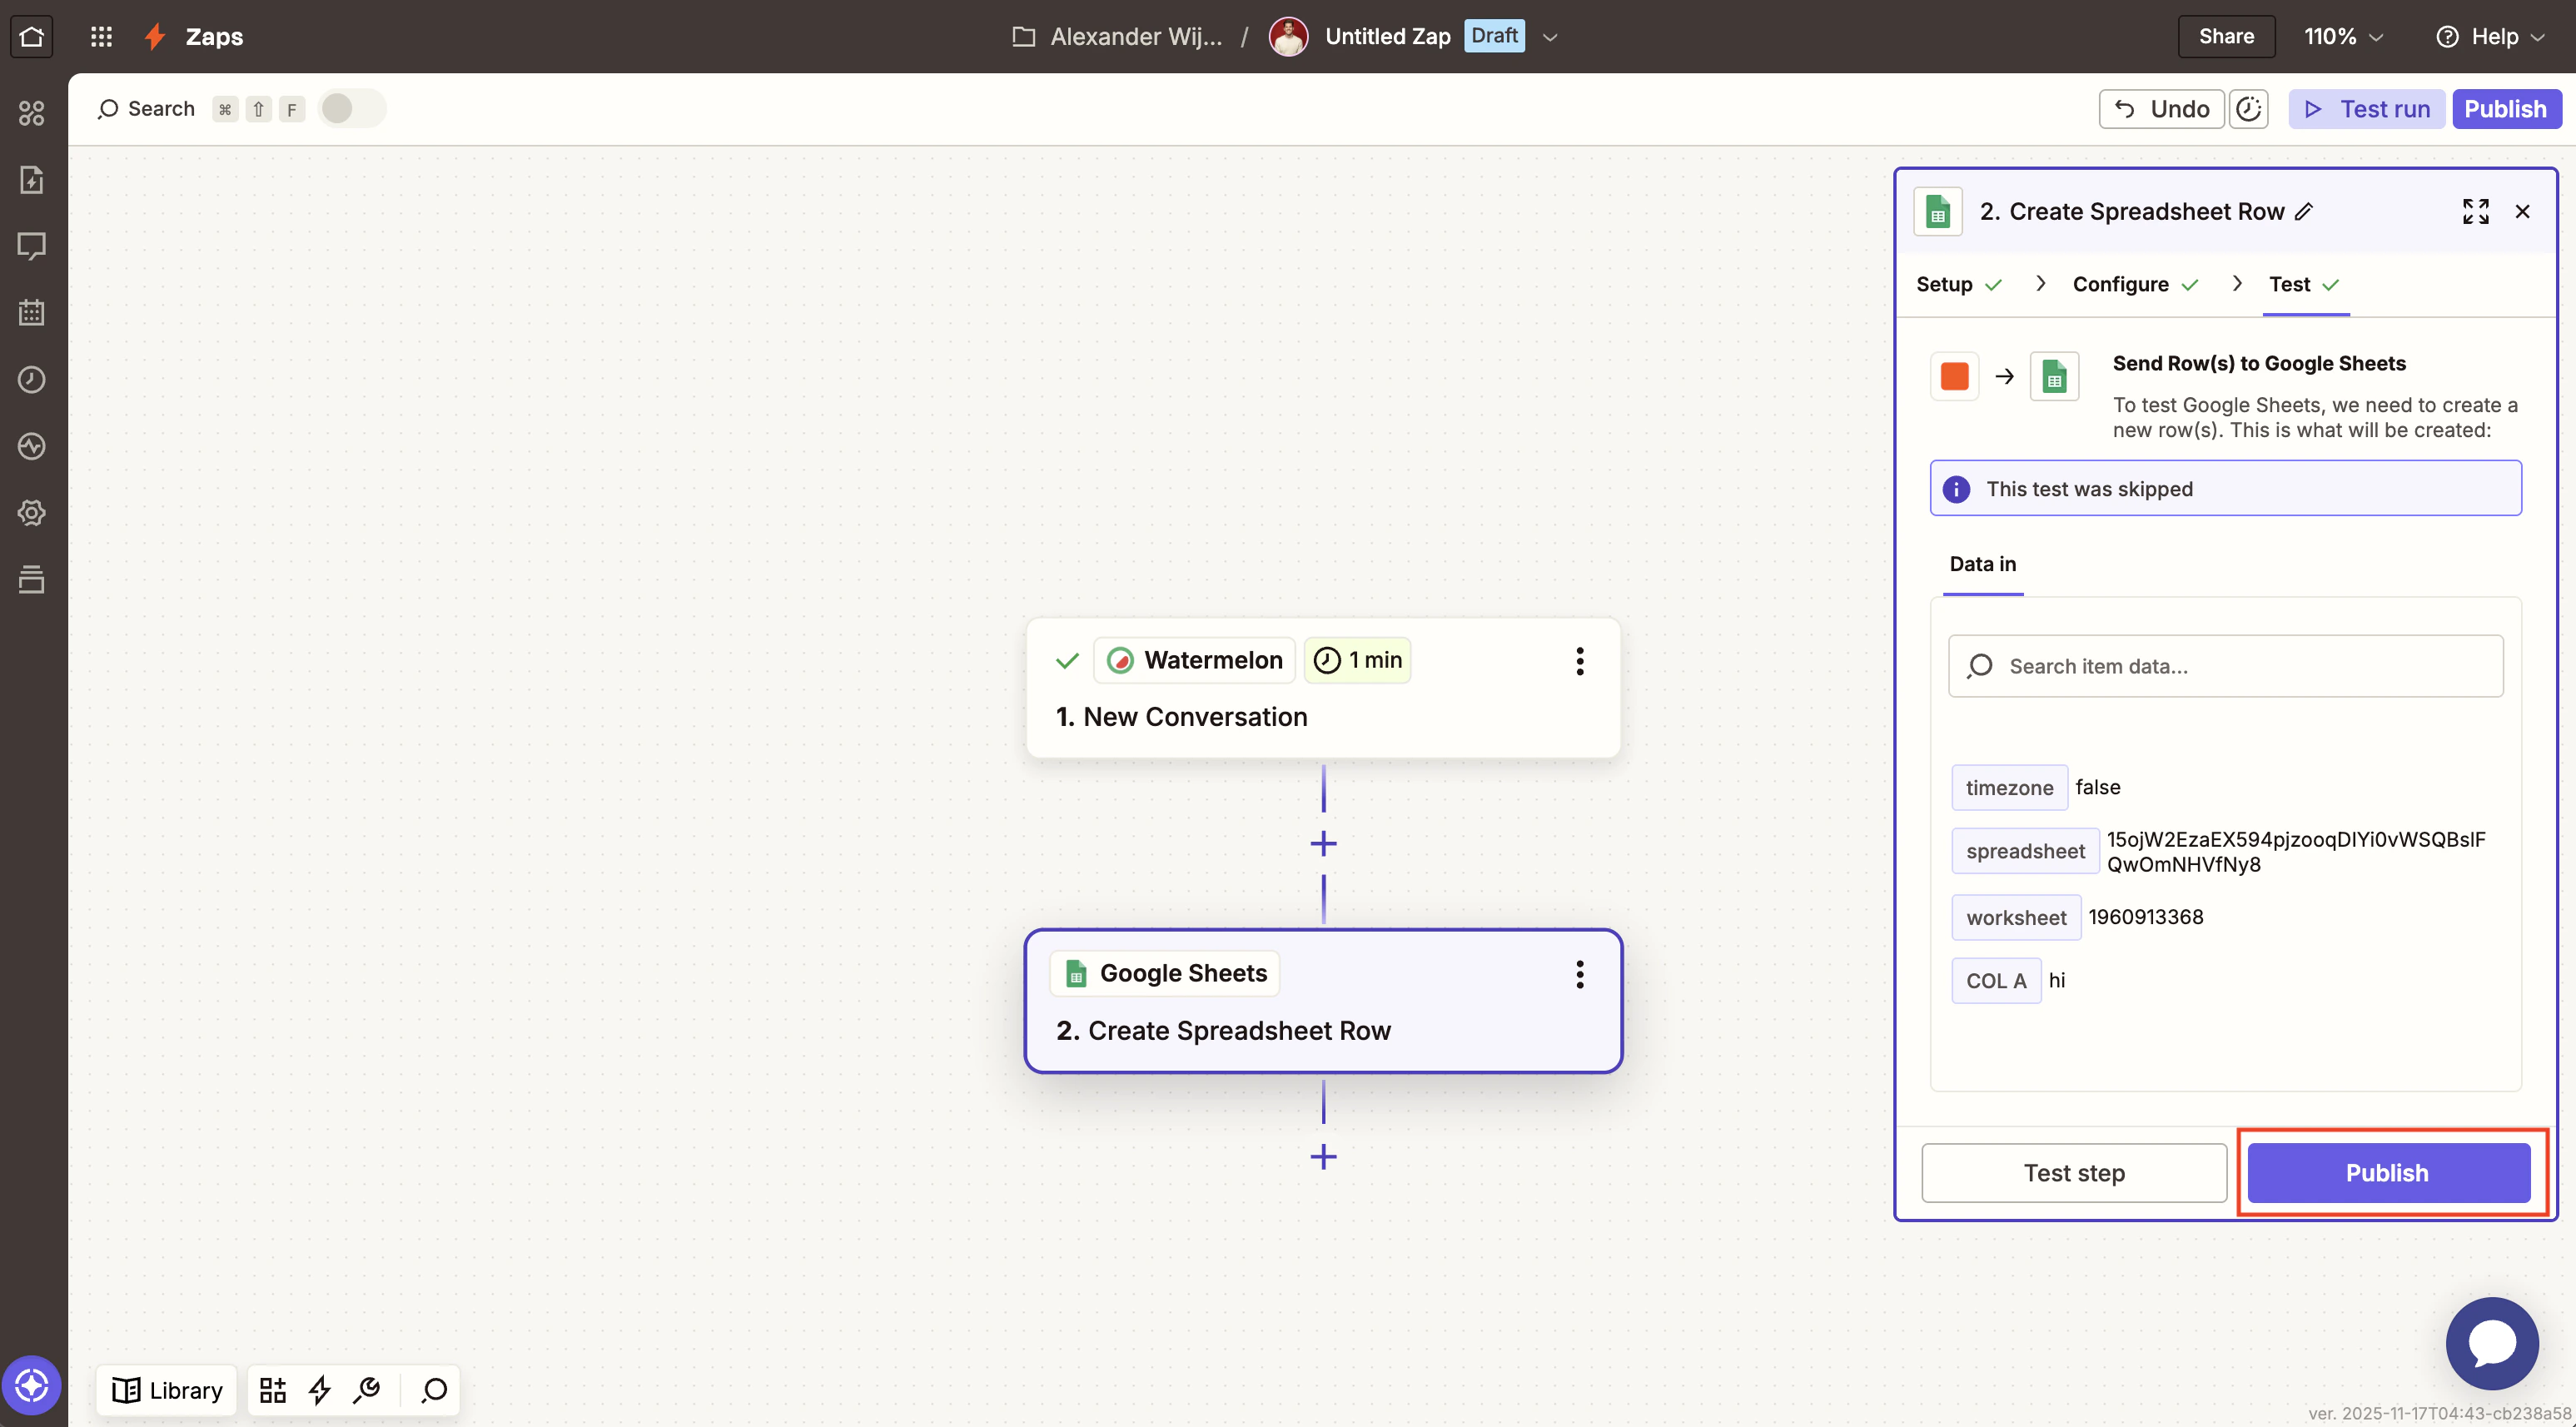This screenshot has height=1427, width=2576.
Task: Open the calendar grid icon in left sidebar
Action: coord(32,313)
